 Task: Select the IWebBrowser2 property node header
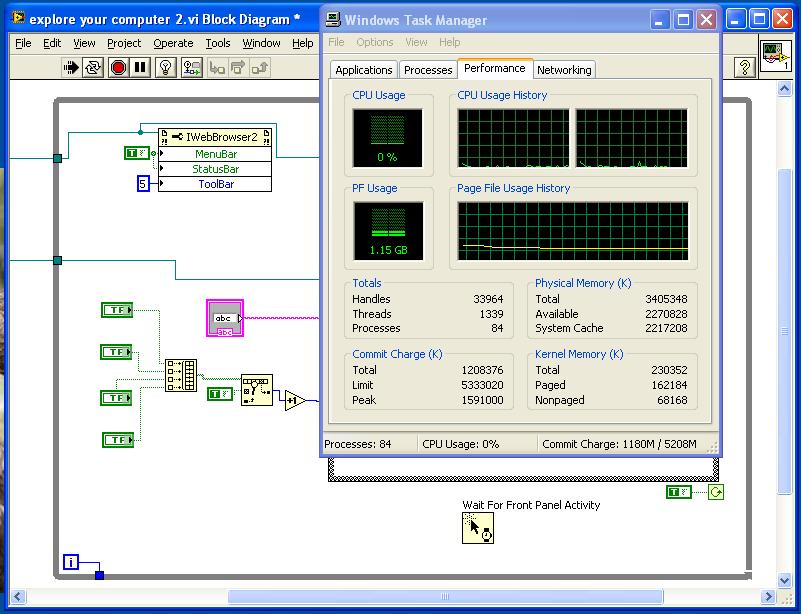(x=215, y=137)
